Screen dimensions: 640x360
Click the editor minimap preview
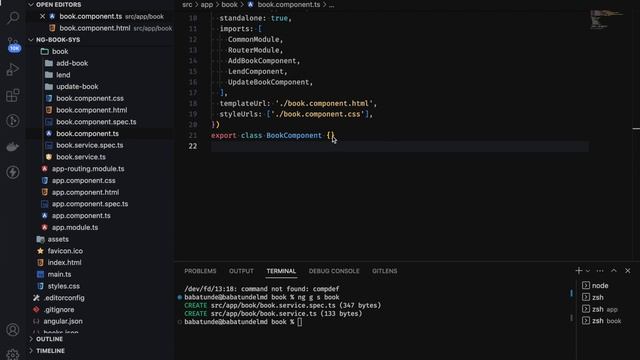607,19
